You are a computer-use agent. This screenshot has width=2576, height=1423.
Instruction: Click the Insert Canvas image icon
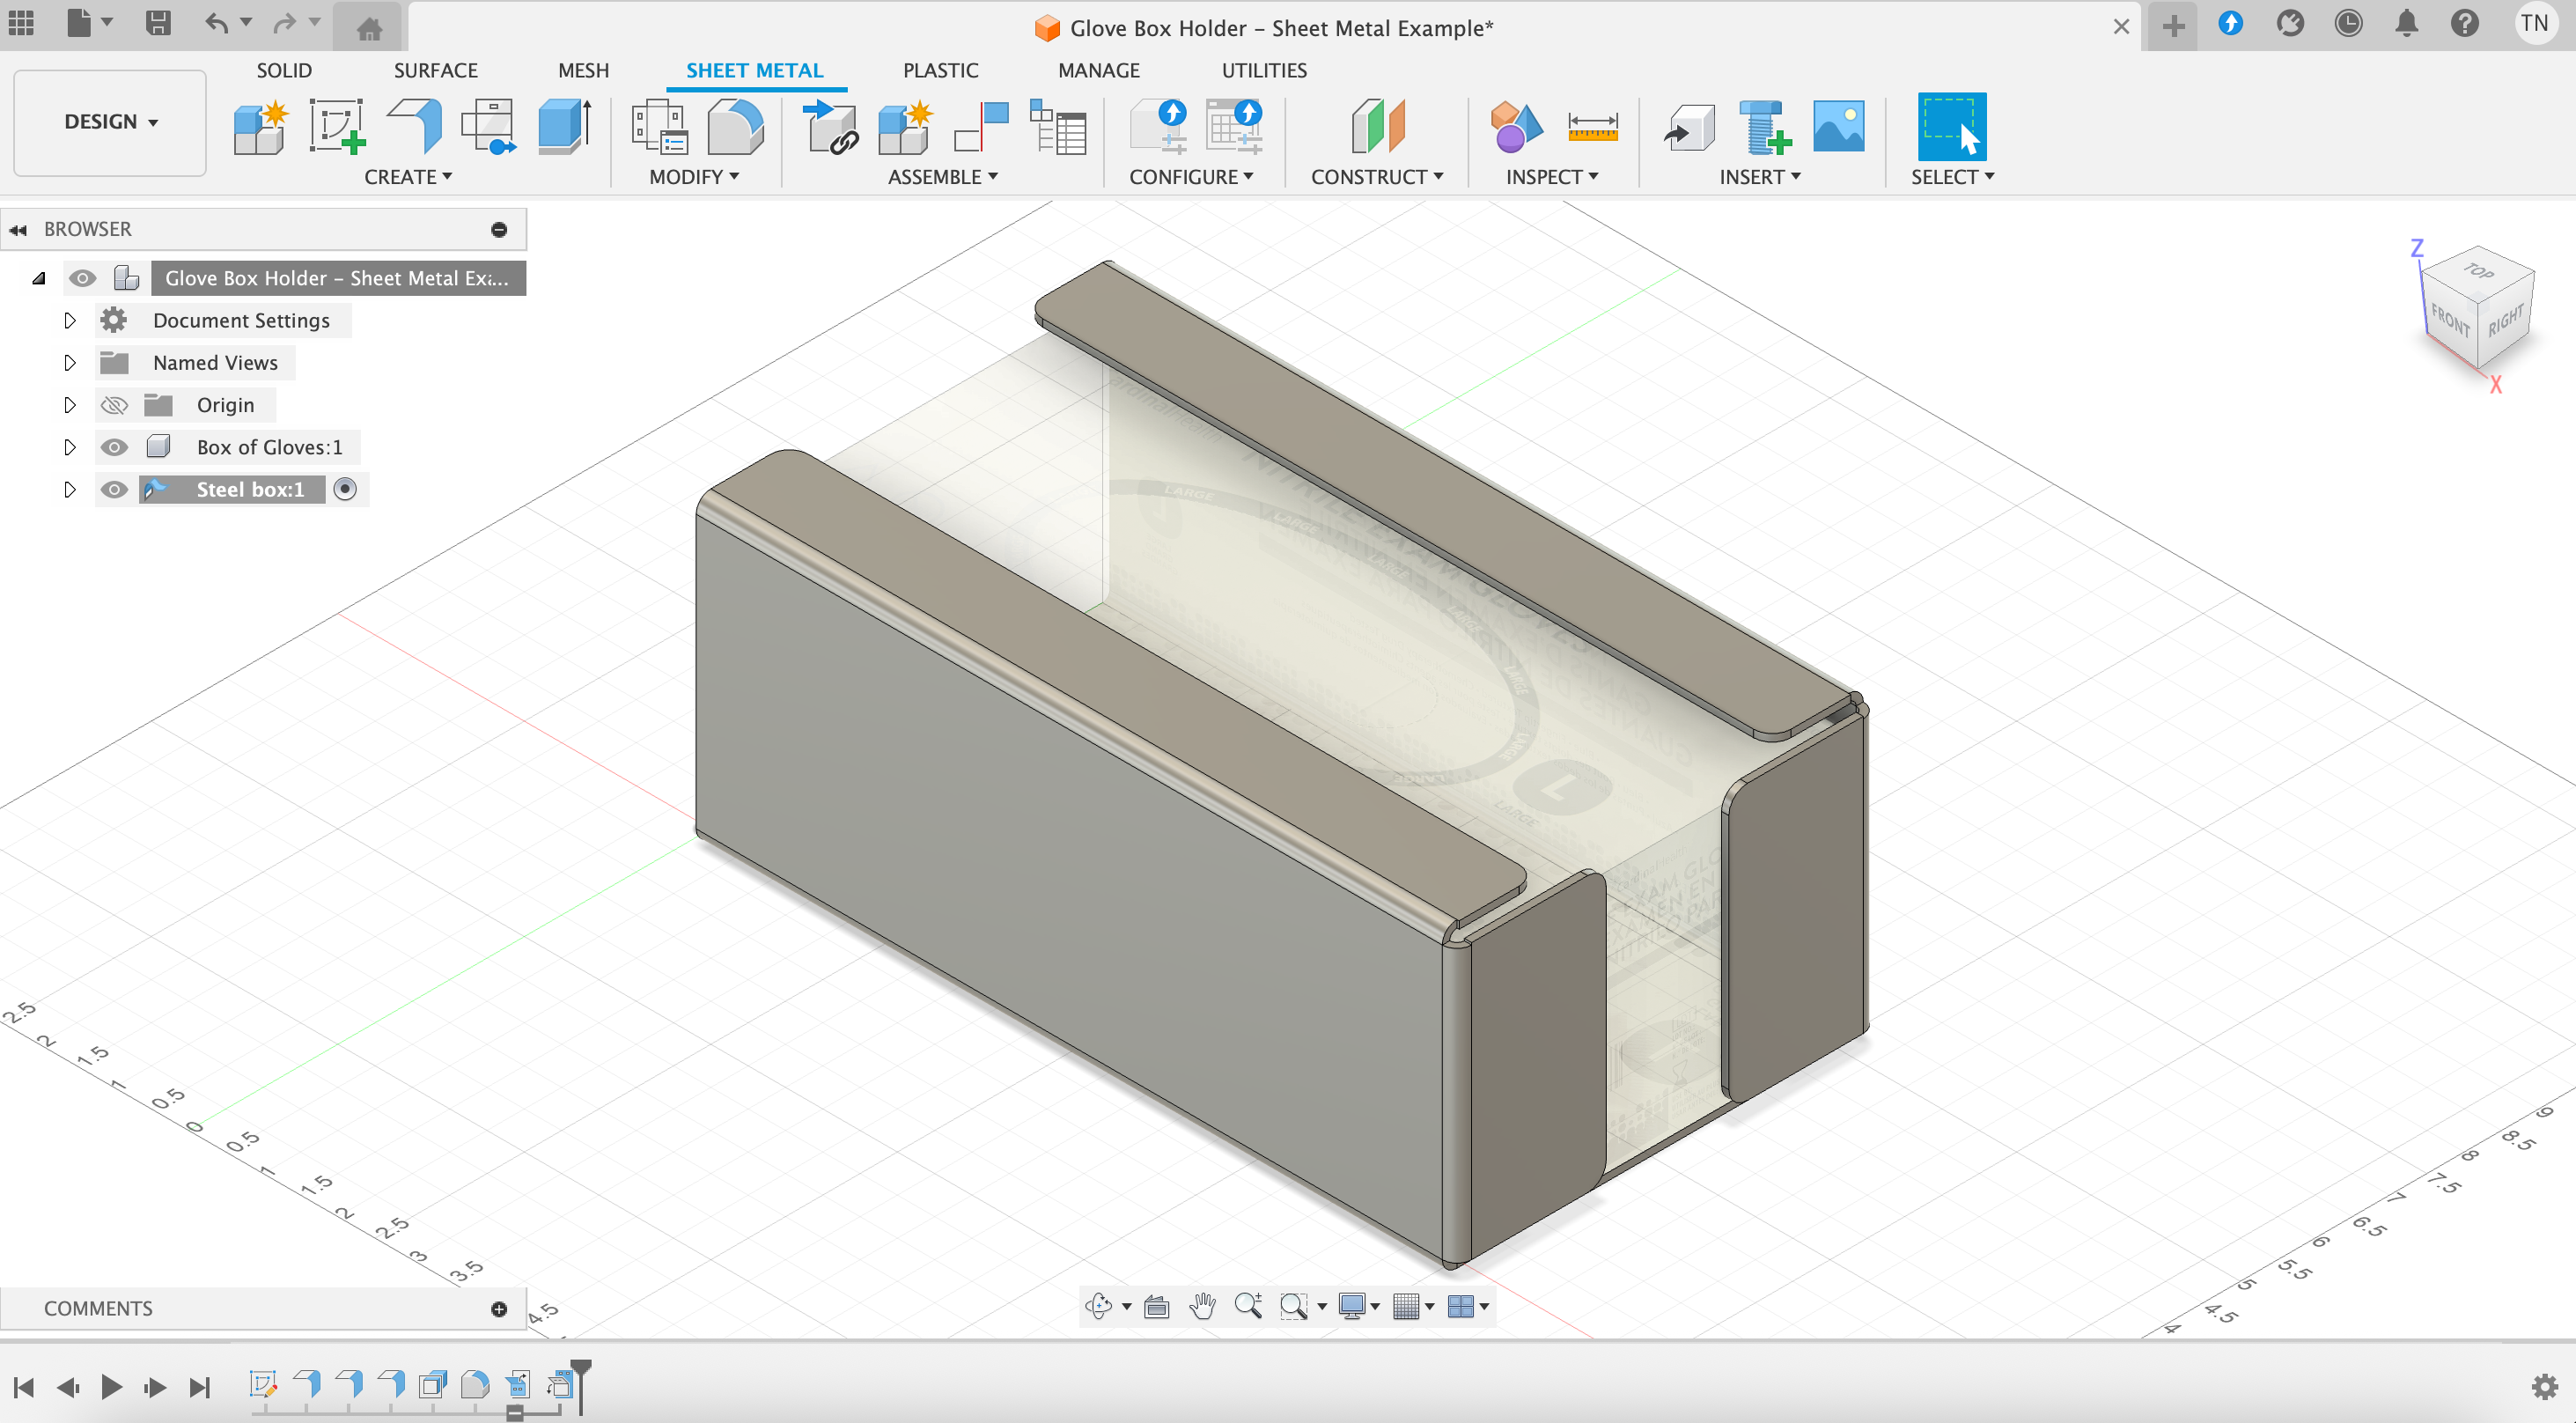(1838, 127)
